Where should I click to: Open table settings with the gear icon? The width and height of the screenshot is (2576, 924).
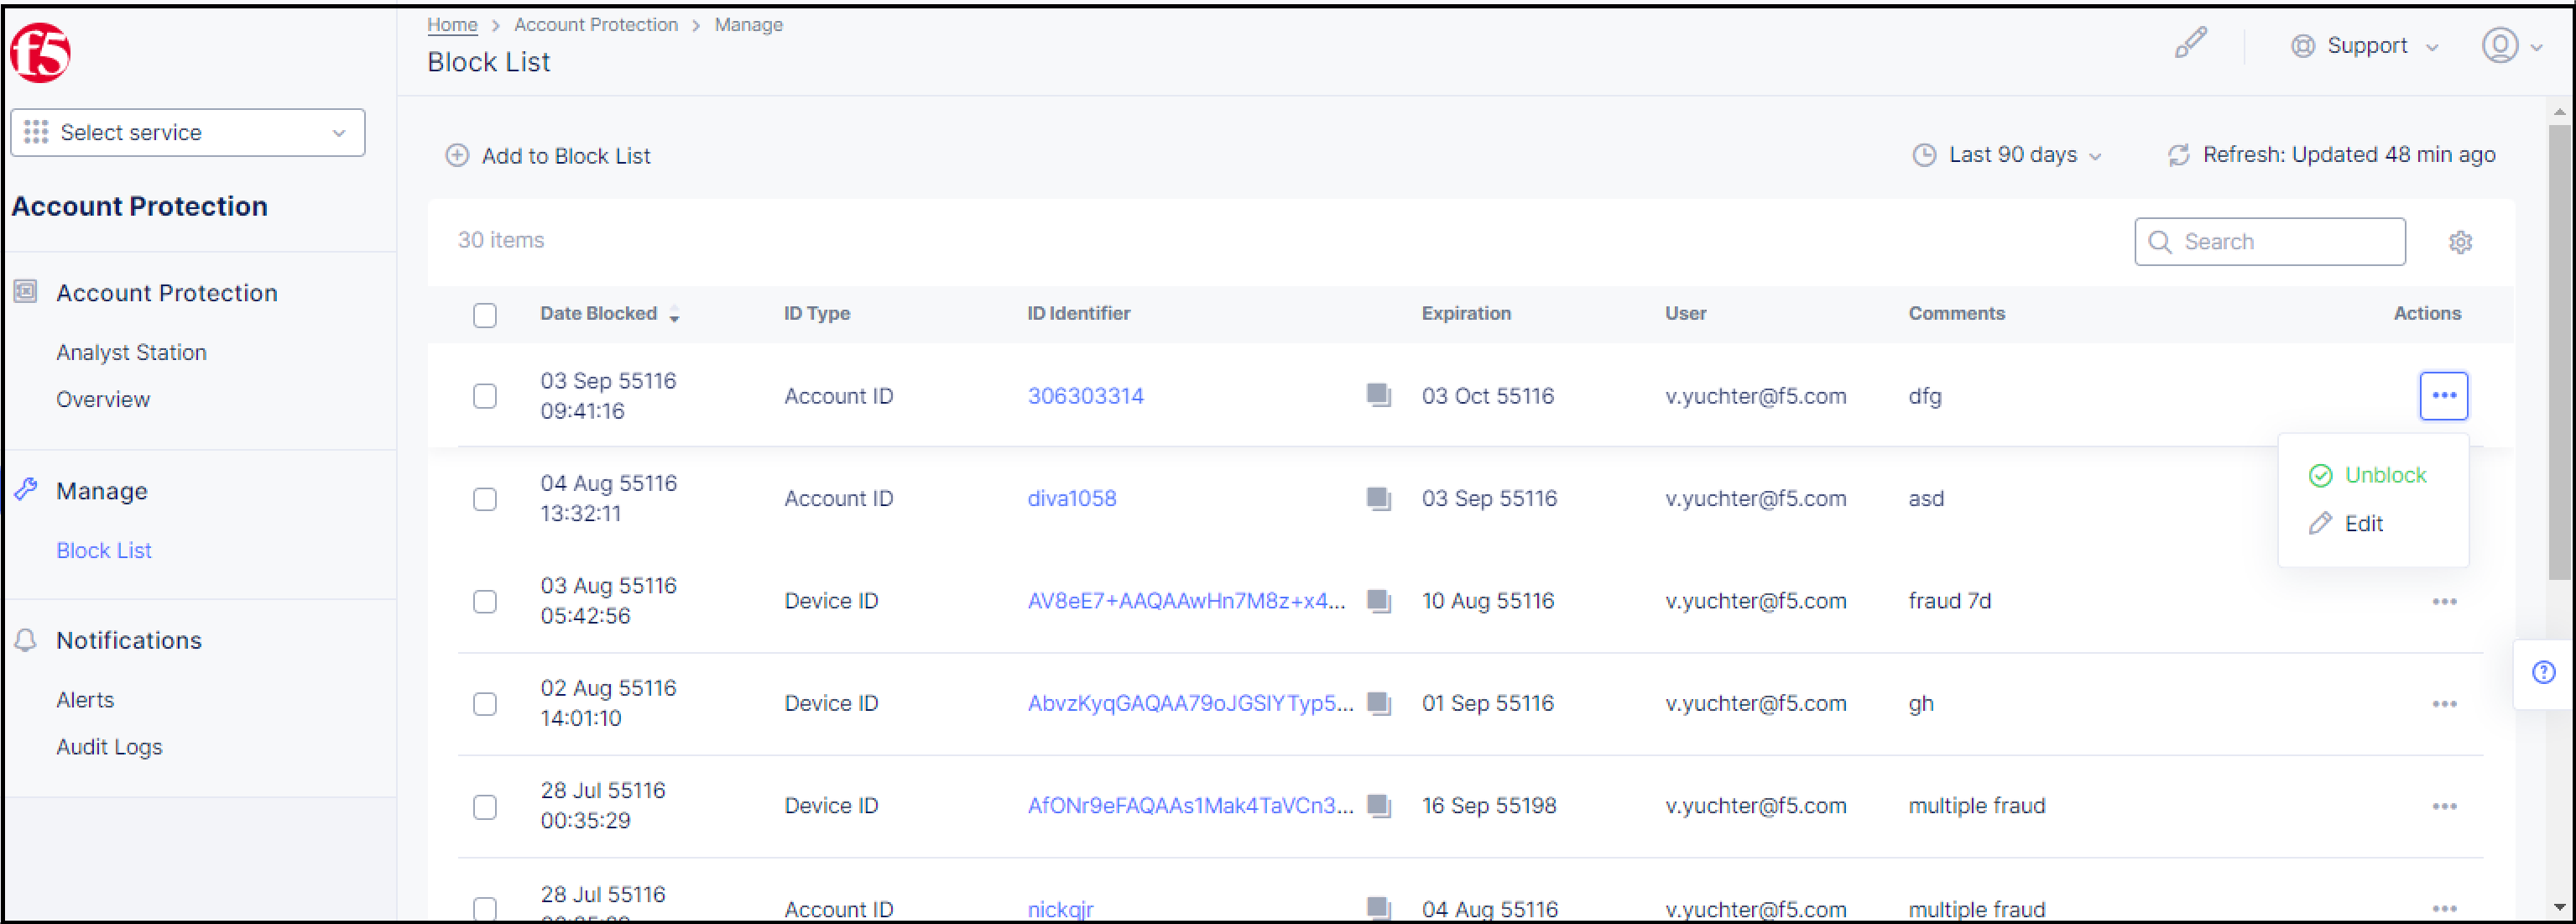point(2462,242)
